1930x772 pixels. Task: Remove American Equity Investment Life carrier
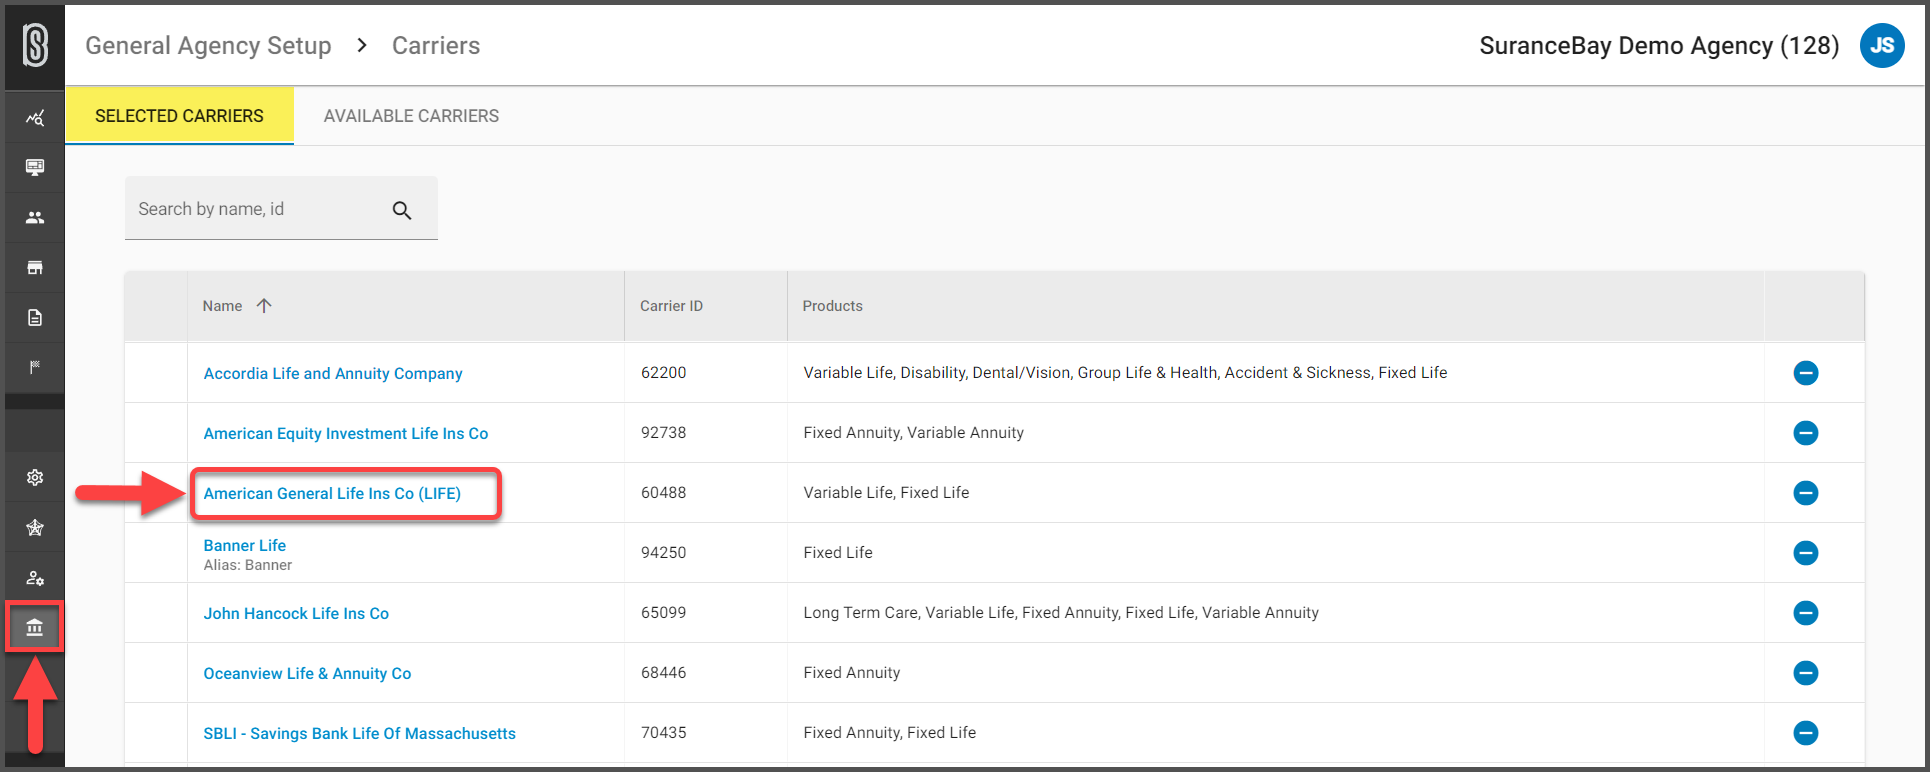click(x=1806, y=433)
